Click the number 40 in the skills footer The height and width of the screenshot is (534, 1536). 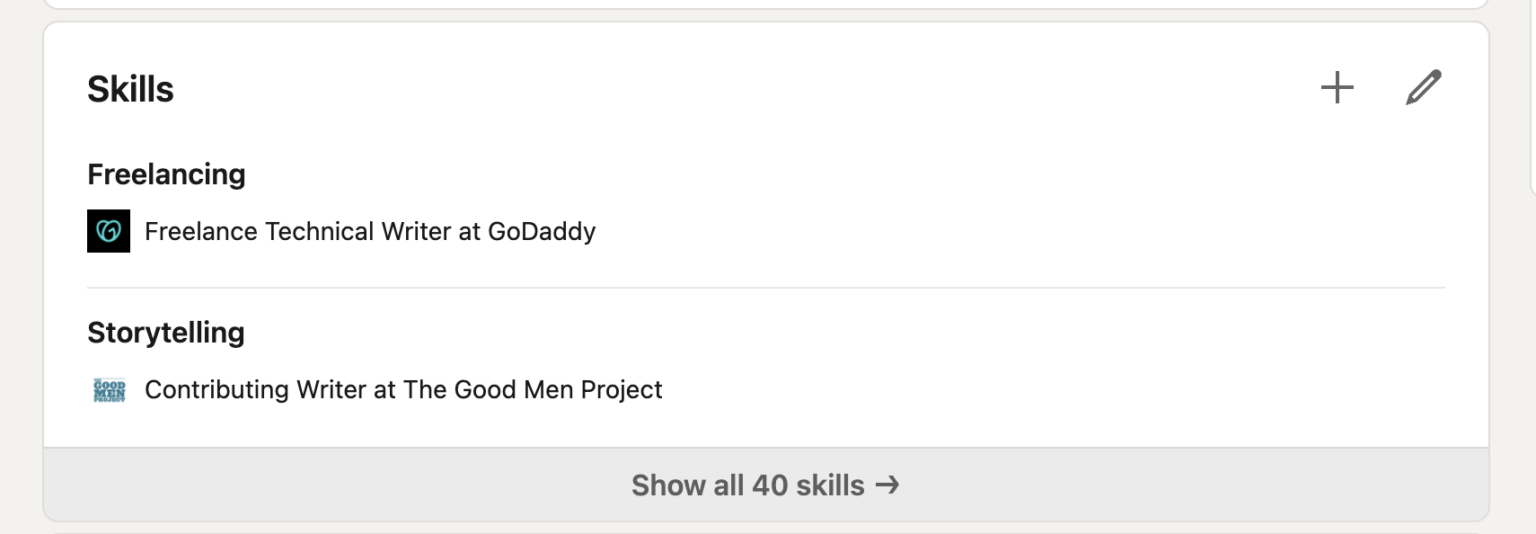coord(769,485)
